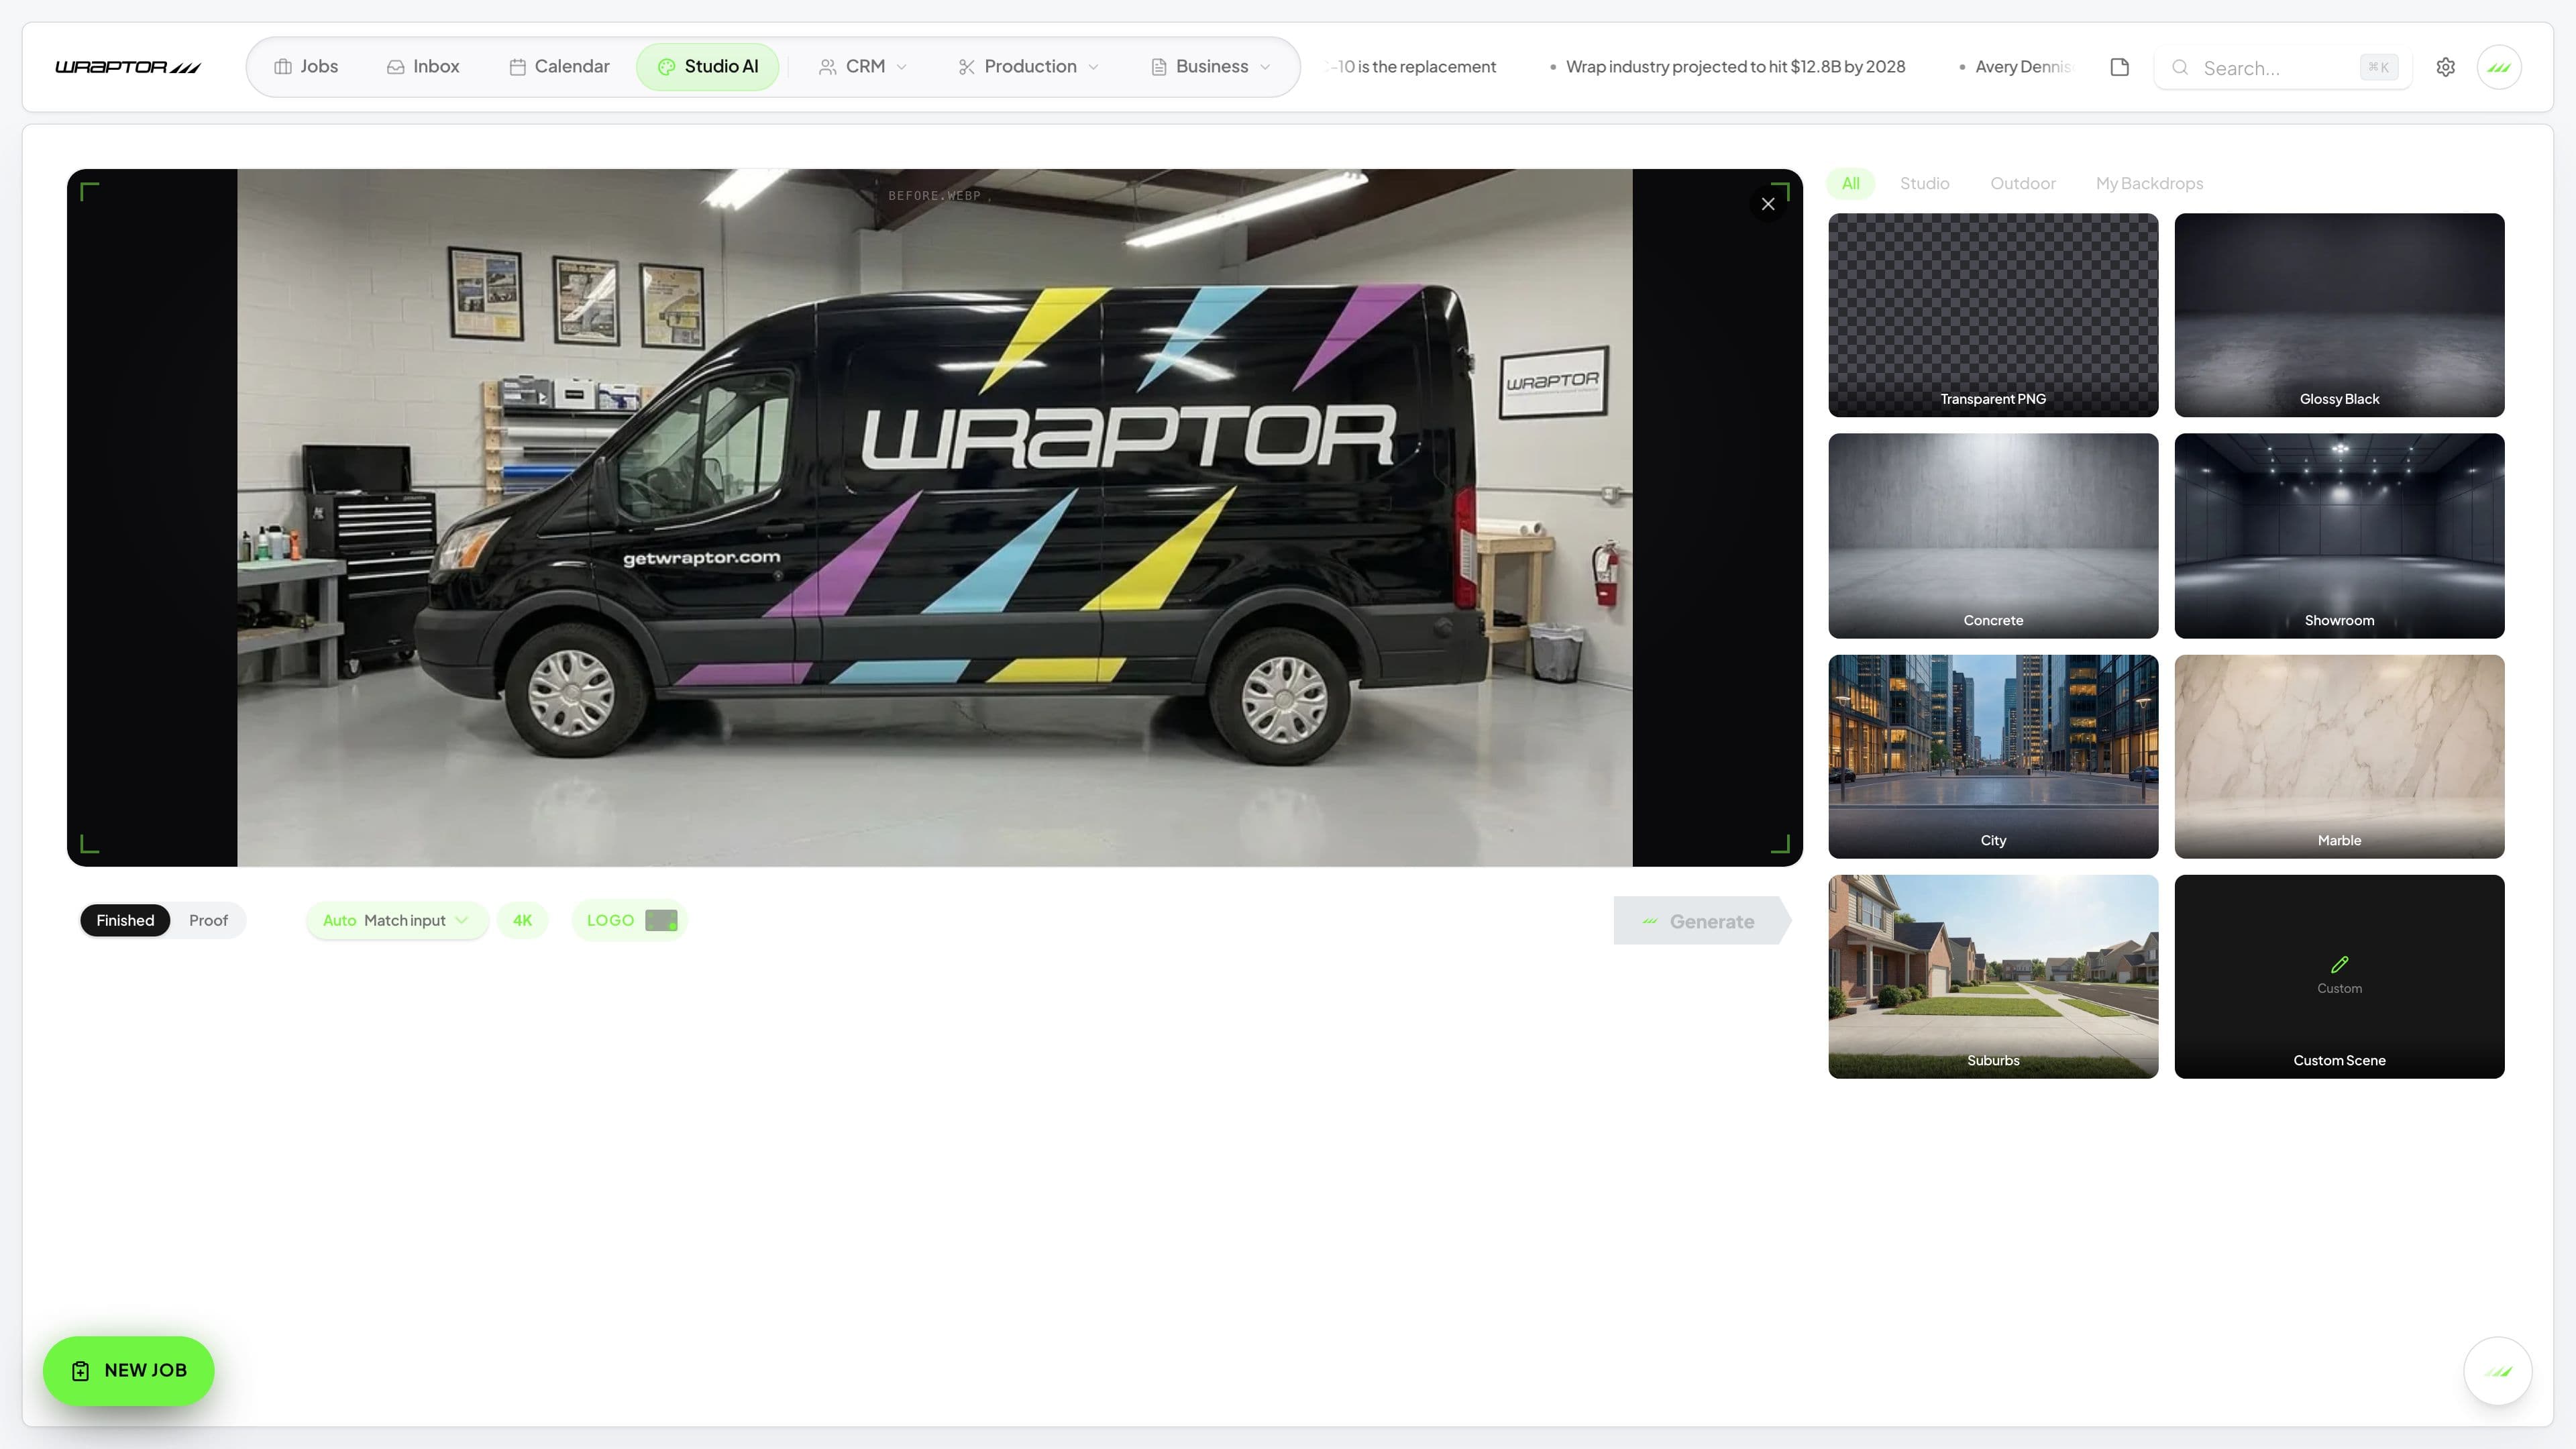Use the Suburbs backdrop
Screen dimensions: 2576x1449
pyautogui.click(x=1993, y=976)
